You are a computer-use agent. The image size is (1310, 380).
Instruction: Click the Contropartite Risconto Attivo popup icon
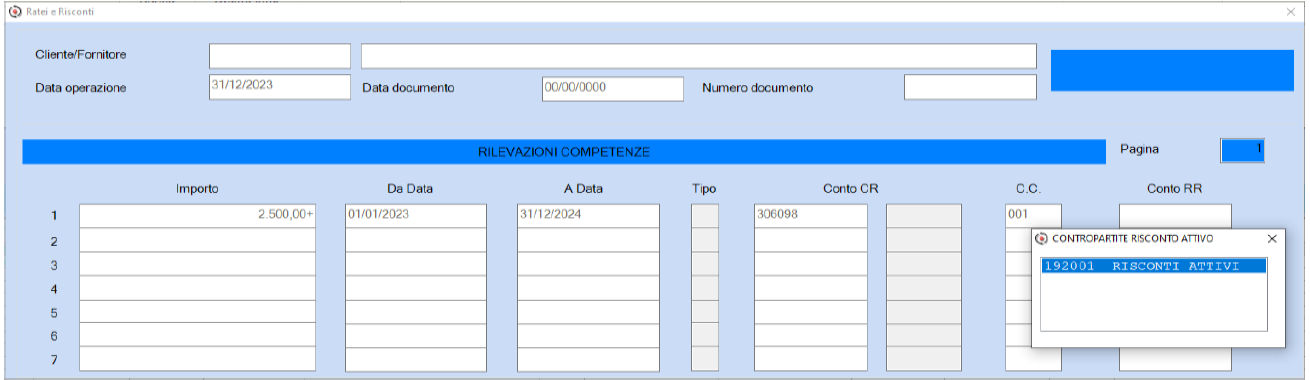click(x=1042, y=239)
